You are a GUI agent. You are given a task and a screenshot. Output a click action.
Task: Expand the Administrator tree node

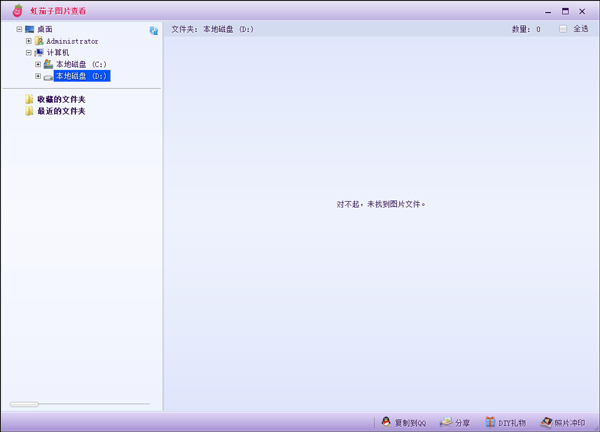pos(29,41)
